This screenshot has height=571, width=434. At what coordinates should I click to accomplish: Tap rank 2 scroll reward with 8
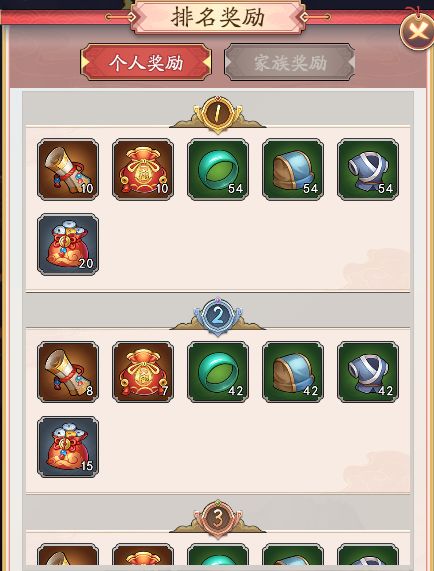click(68, 372)
